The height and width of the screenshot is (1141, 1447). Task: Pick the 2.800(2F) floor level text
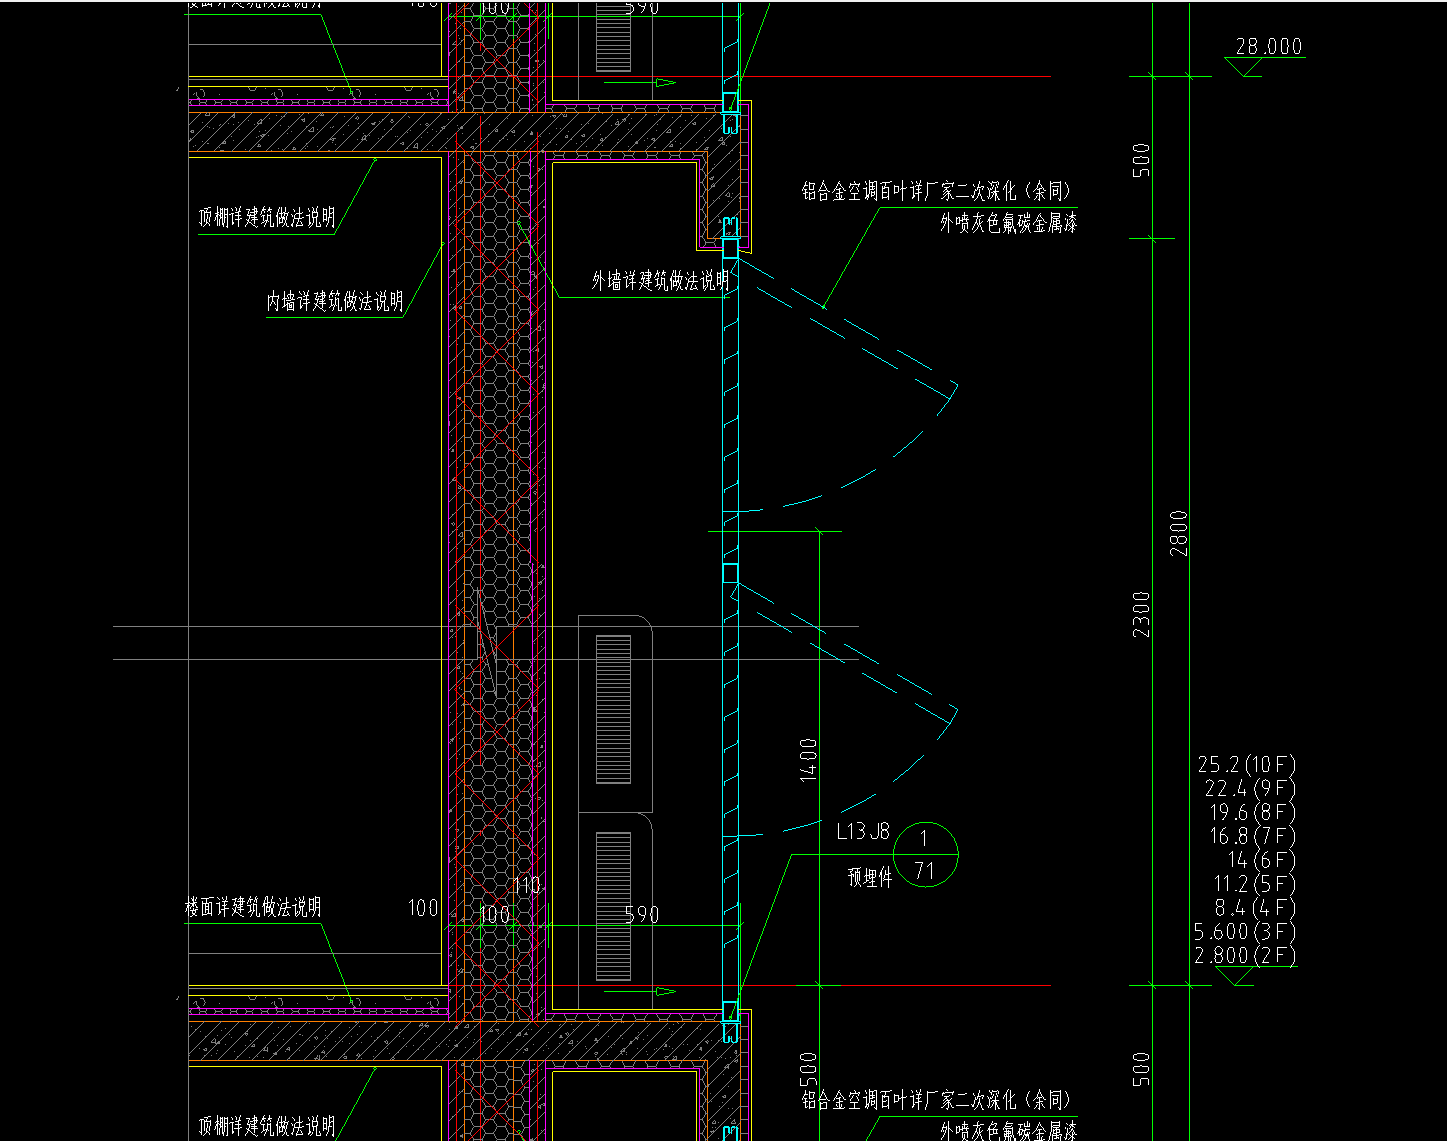1245,955
